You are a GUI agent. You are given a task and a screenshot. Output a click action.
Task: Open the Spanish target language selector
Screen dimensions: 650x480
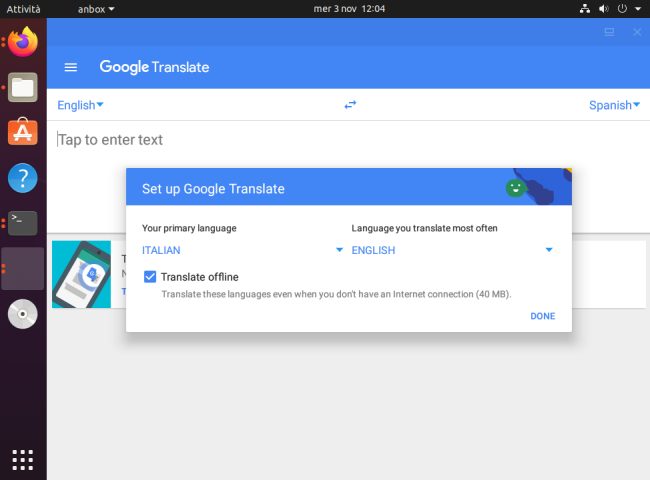pos(614,105)
